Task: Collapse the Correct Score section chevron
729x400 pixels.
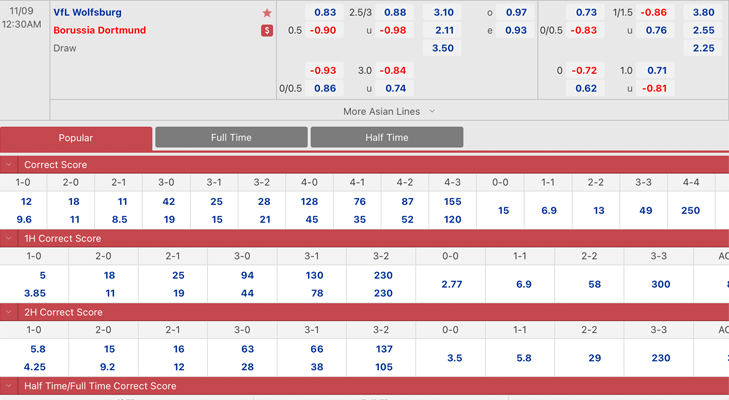Action: (8, 165)
